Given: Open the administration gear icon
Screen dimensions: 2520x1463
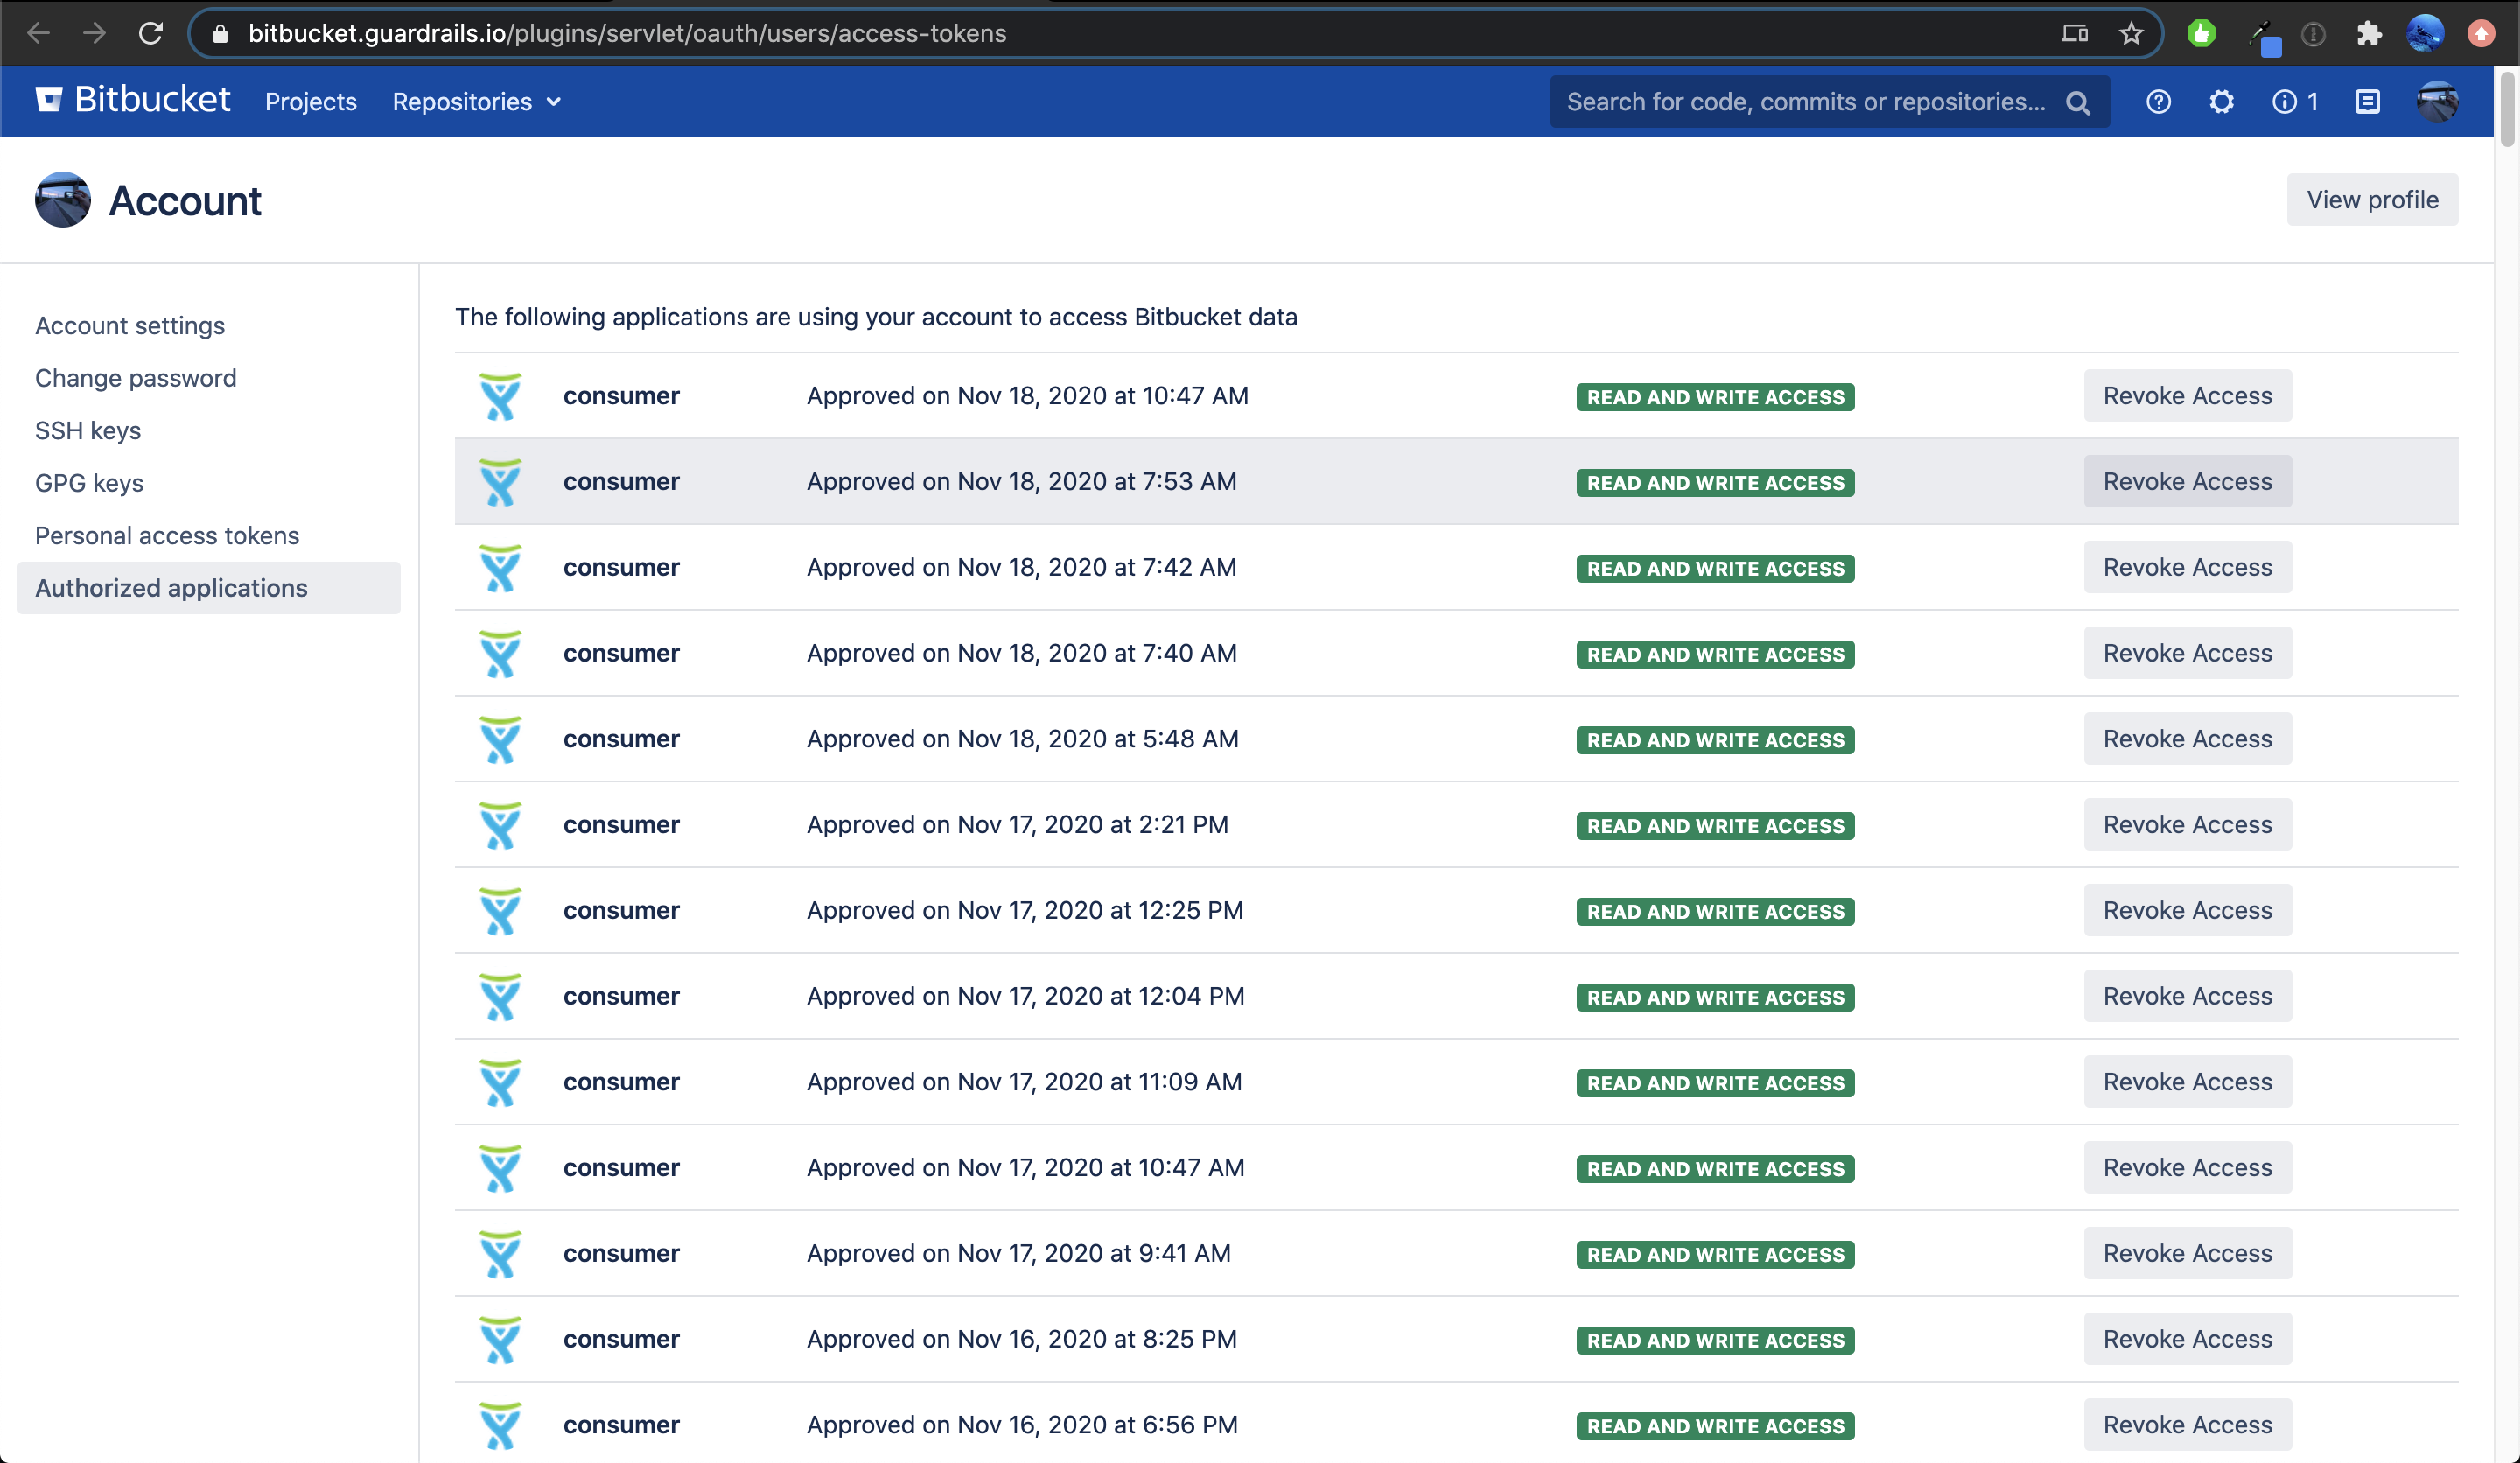Looking at the screenshot, I should [2221, 101].
